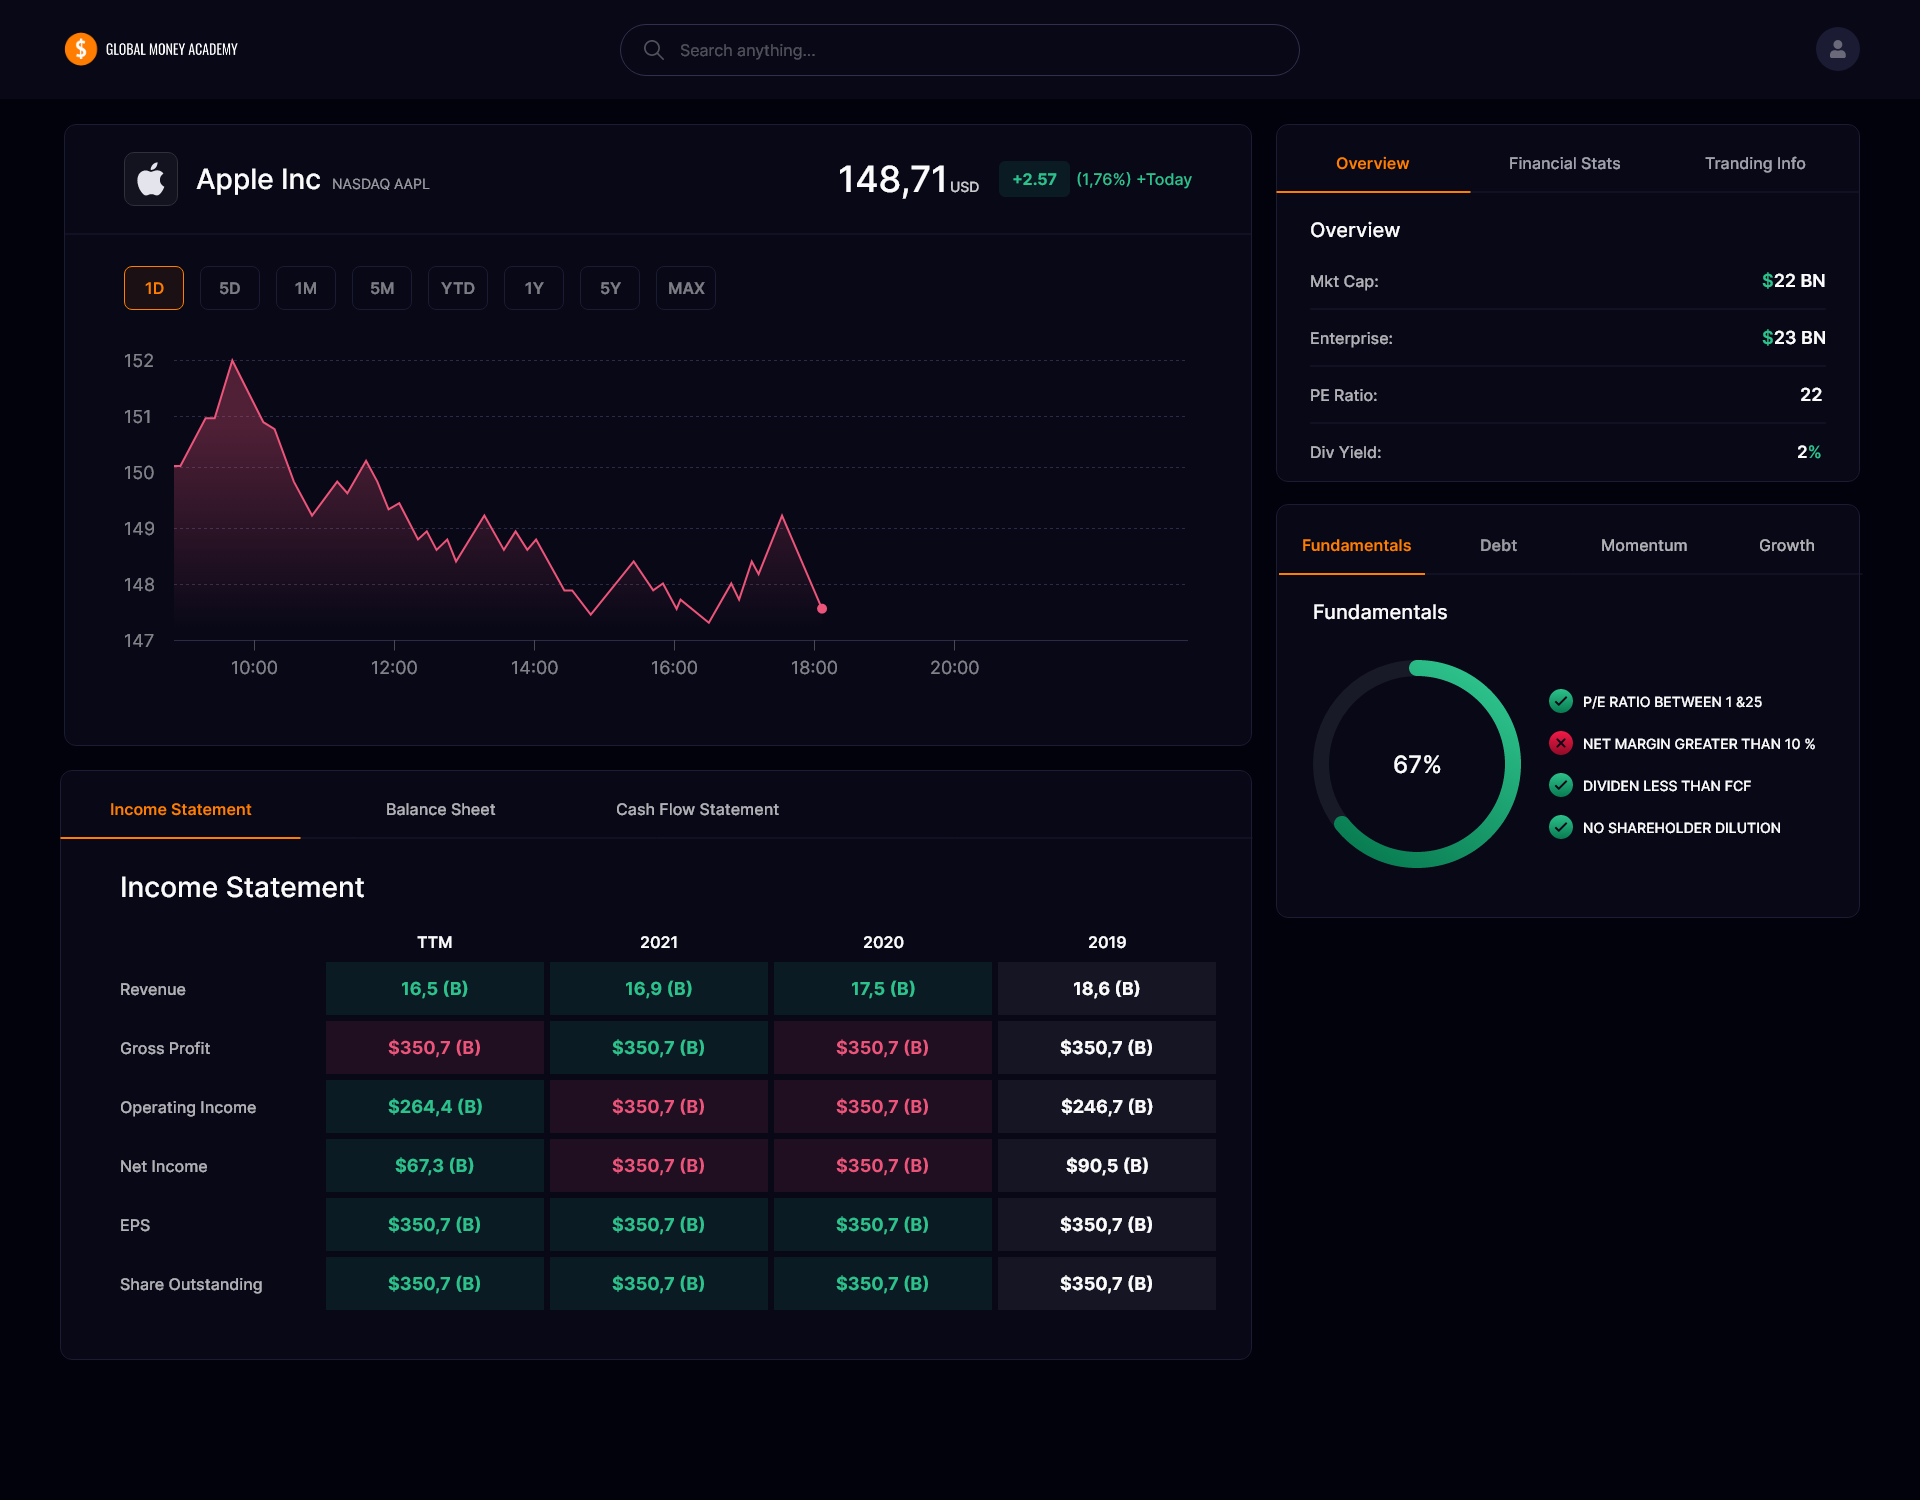Click the red X beside NET MARGIN GREATER THAN 10 %
The width and height of the screenshot is (1920, 1500).
click(1561, 743)
